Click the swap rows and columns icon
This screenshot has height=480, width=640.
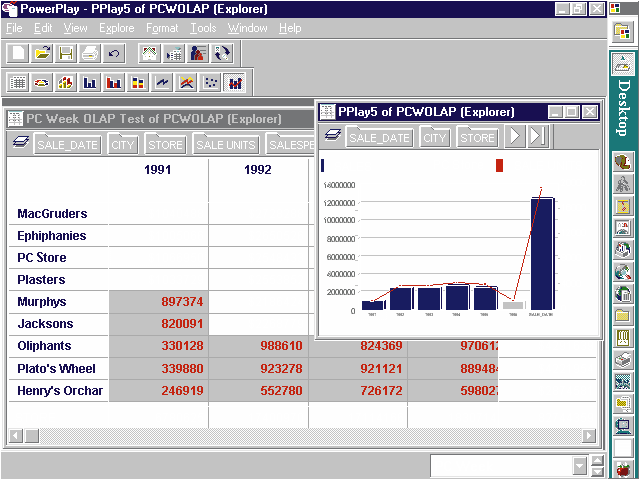click(x=222, y=53)
